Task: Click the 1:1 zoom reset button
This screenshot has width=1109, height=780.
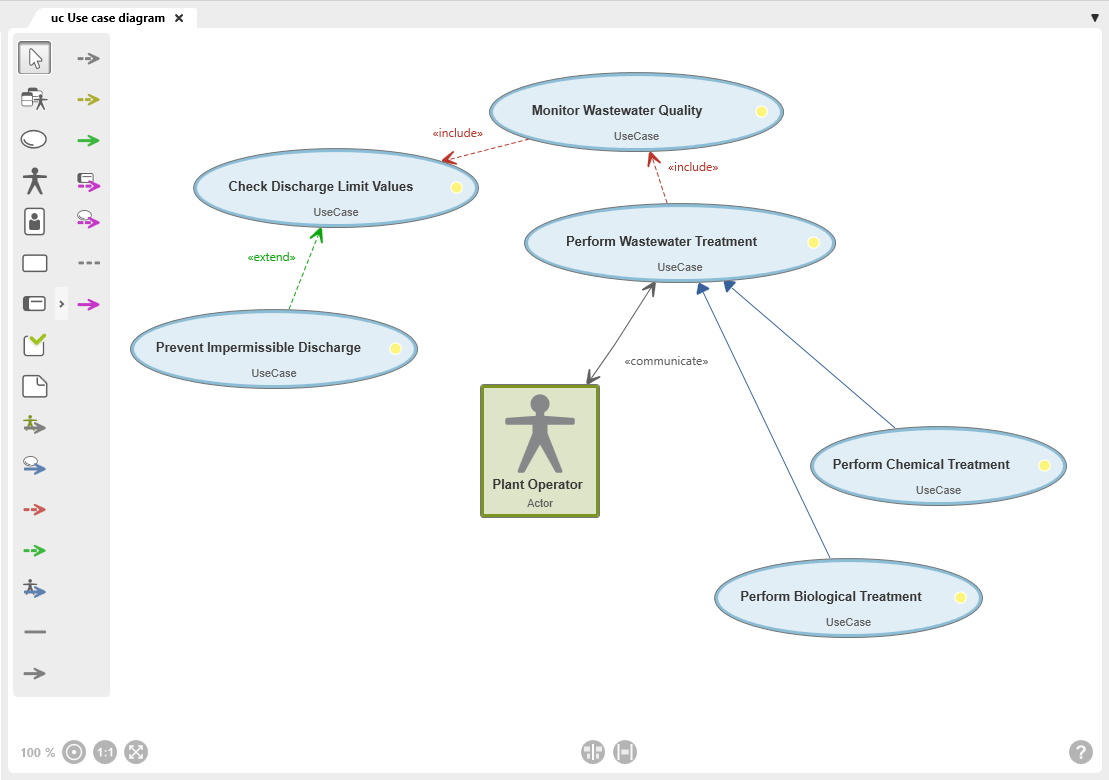Action: [x=105, y=752]
